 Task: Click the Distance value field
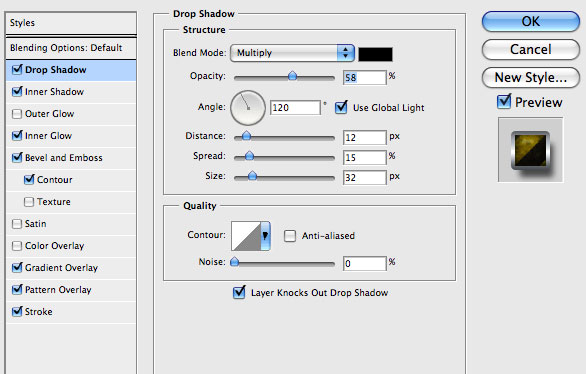pyautogui.click(x=364, y=137)
